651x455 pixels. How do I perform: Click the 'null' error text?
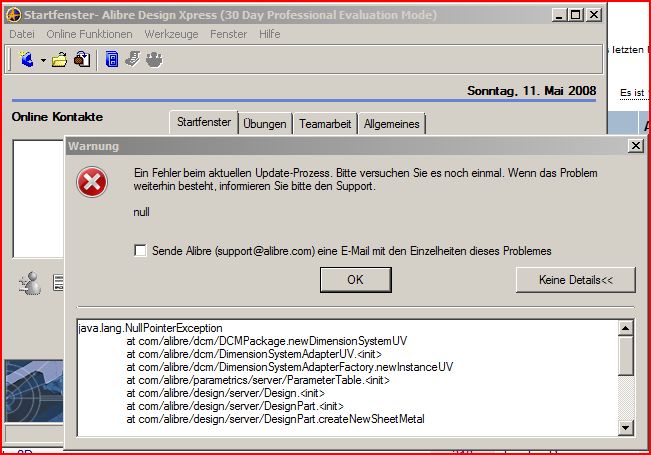coord(141,212)
